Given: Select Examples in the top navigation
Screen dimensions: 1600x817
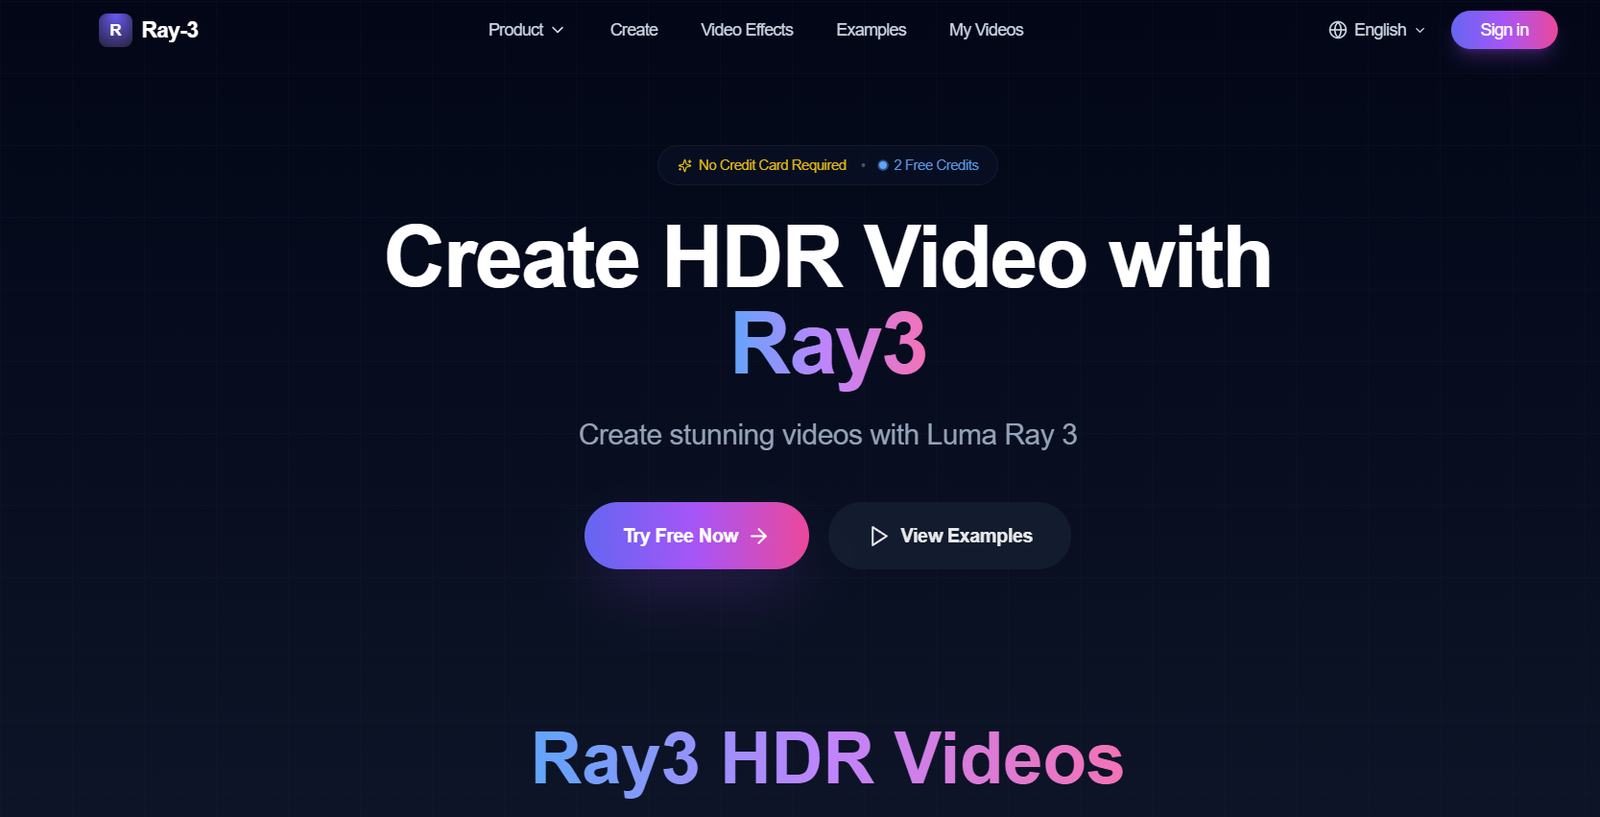Looking at the screenshot, I should 871,30.
